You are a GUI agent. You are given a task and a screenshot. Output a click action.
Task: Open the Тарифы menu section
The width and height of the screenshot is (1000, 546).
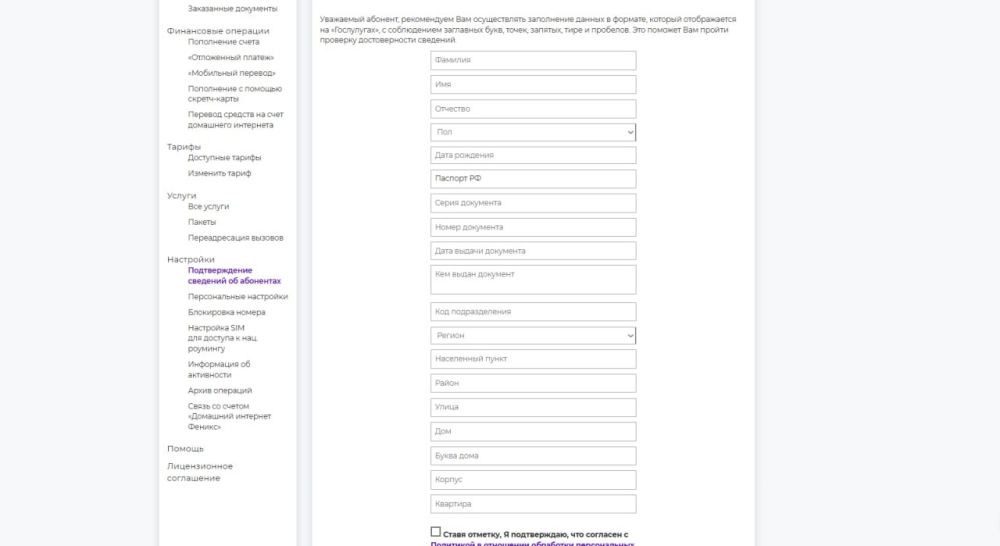(x=184, y=147)
